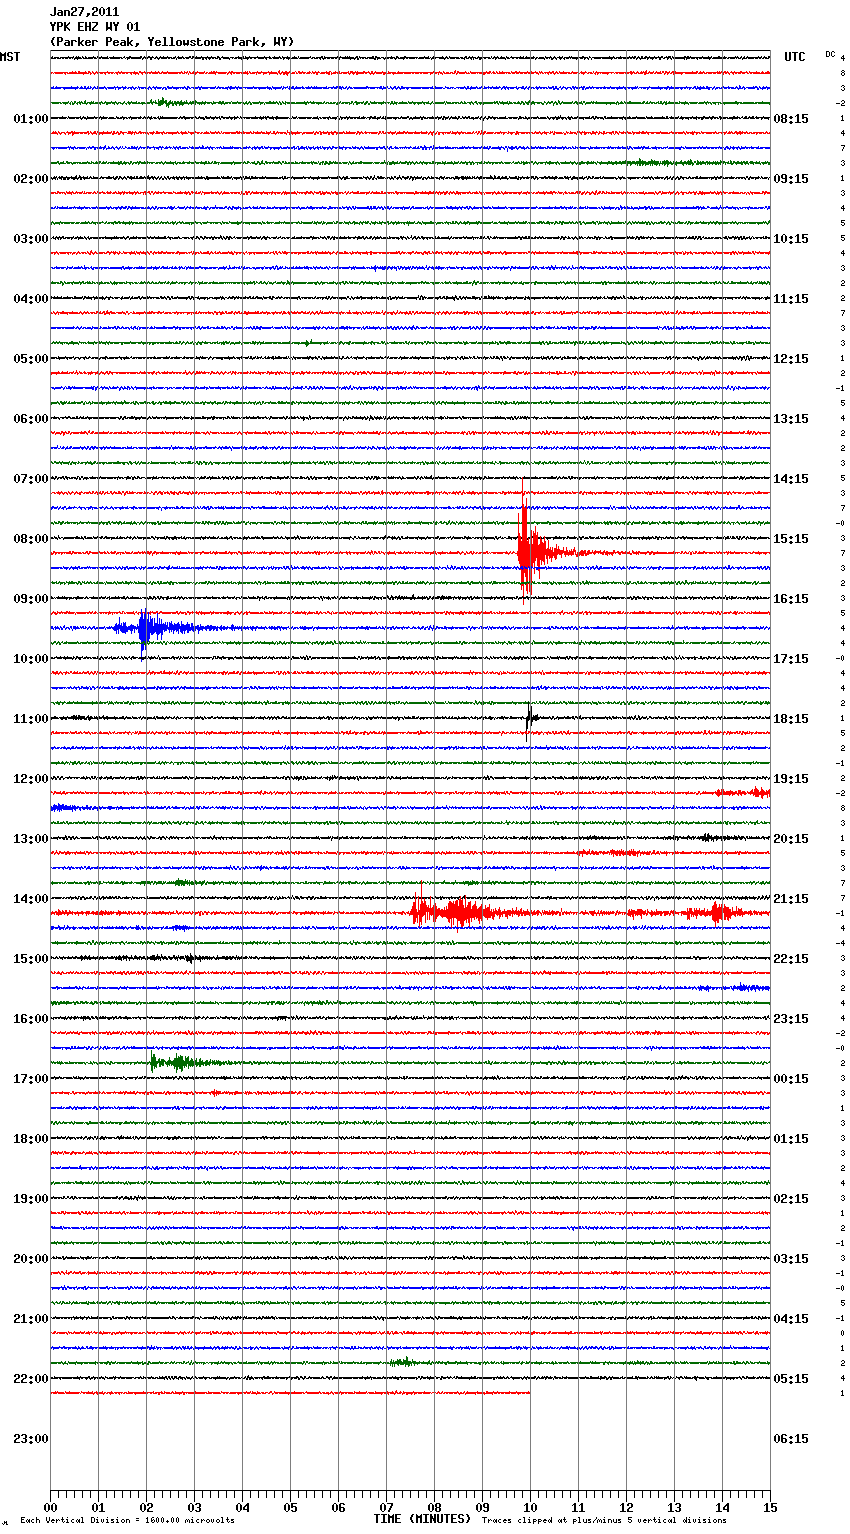Select the 23:00 MST time label
850x1534 pixels.
coord(31,1439)
